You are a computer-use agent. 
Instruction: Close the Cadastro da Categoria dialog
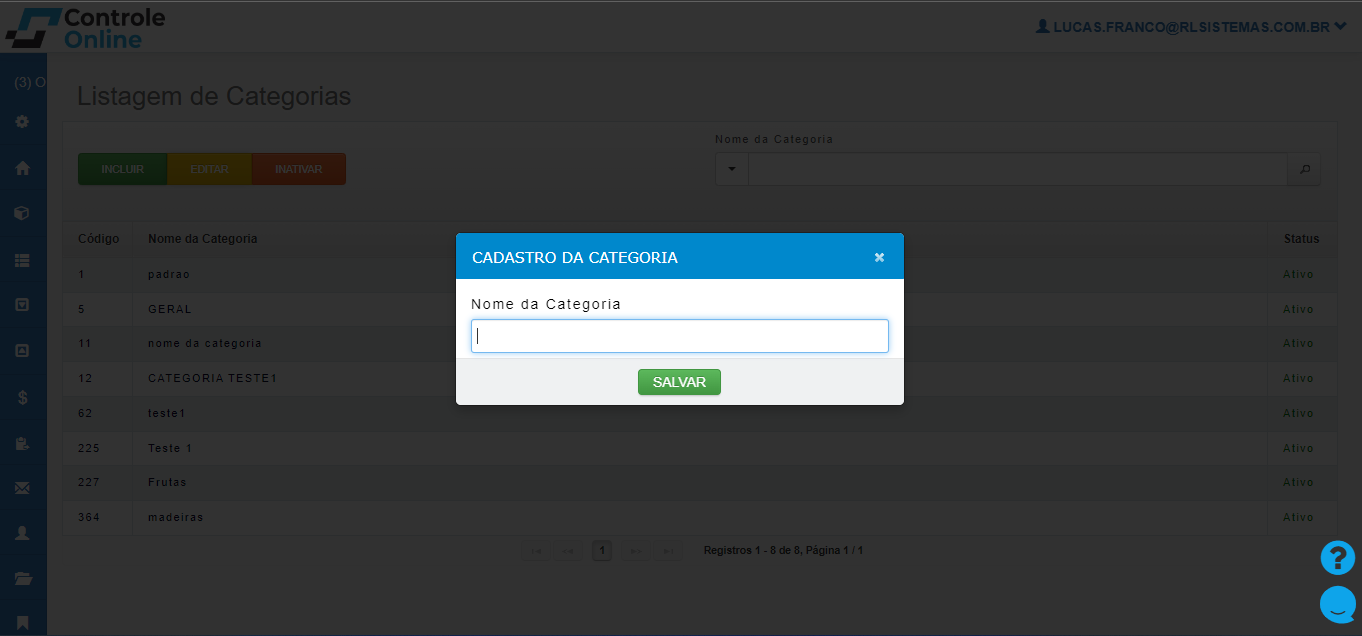click(879, 257)
